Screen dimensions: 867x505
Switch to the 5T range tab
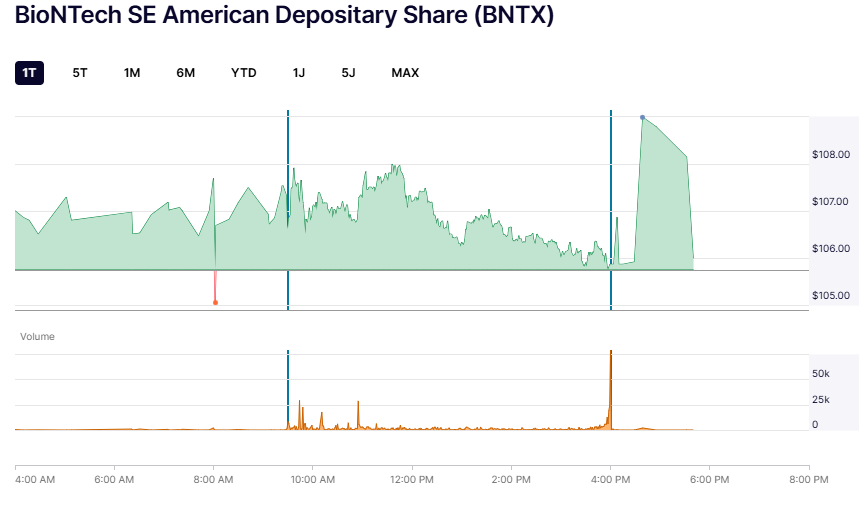point(80,73)
